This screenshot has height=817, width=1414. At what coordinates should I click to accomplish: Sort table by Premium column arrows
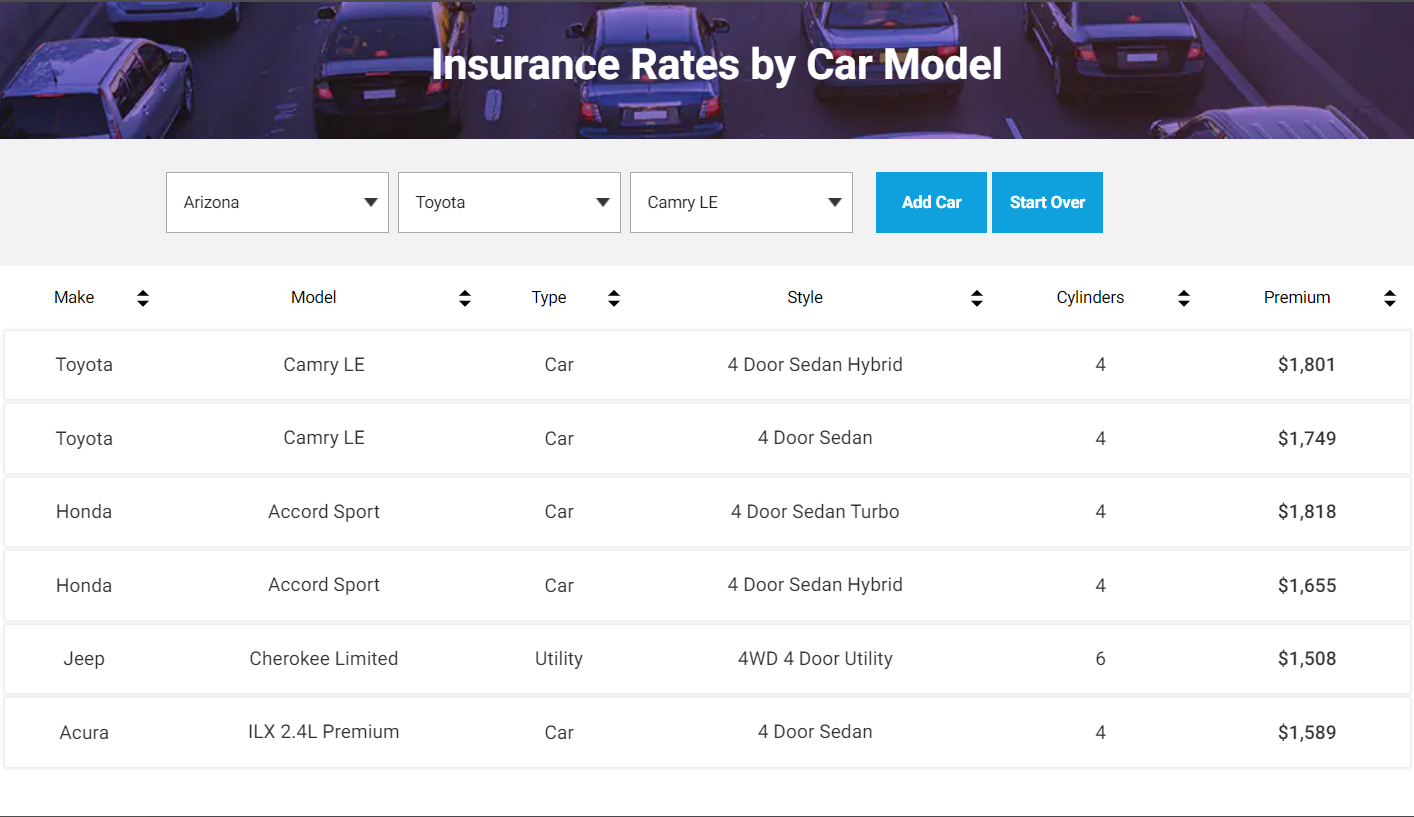coord(1390,298)
